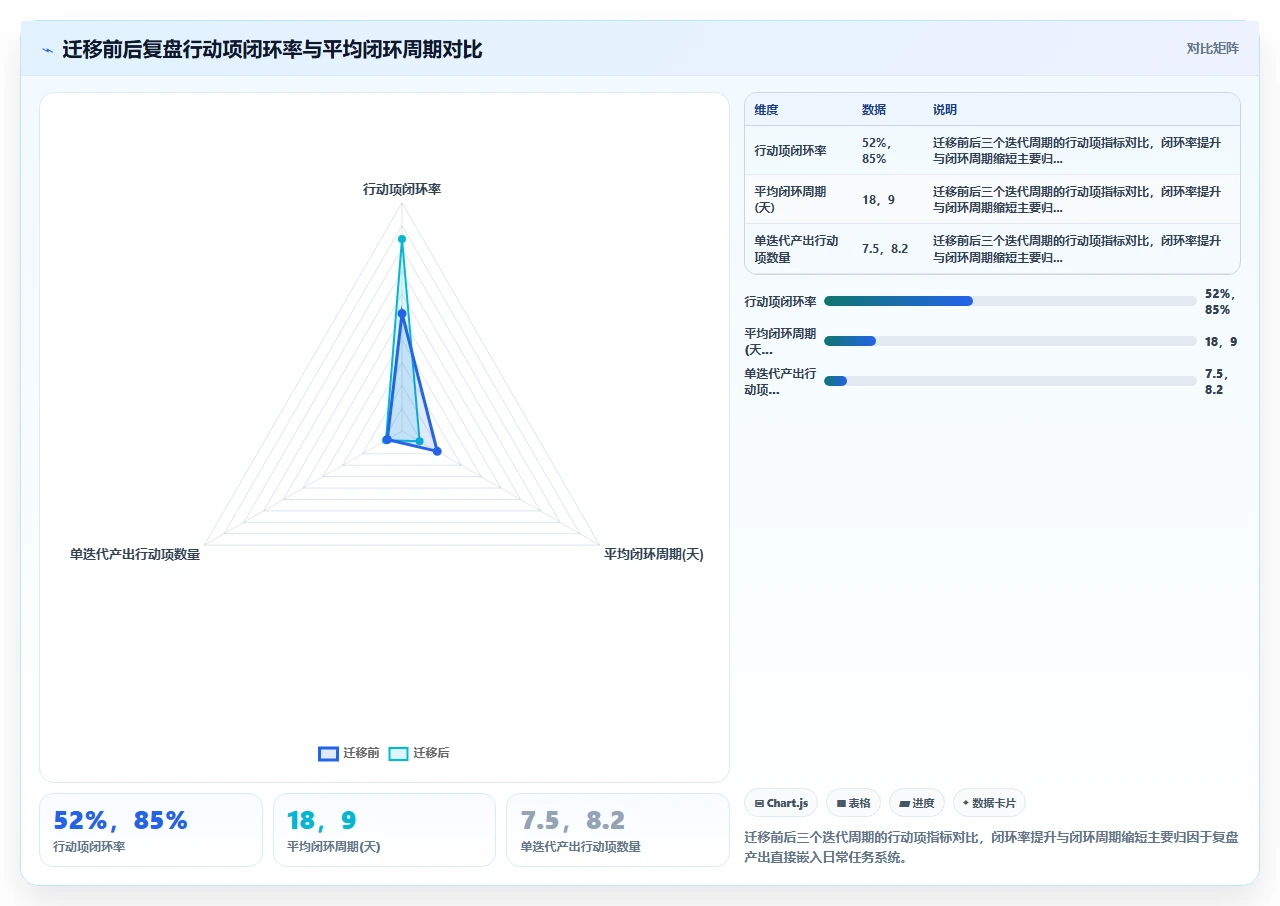Click the 平均闭环周期 progress bar
This screenshot has width=1280, height=906.
(x=1010, y=341)
